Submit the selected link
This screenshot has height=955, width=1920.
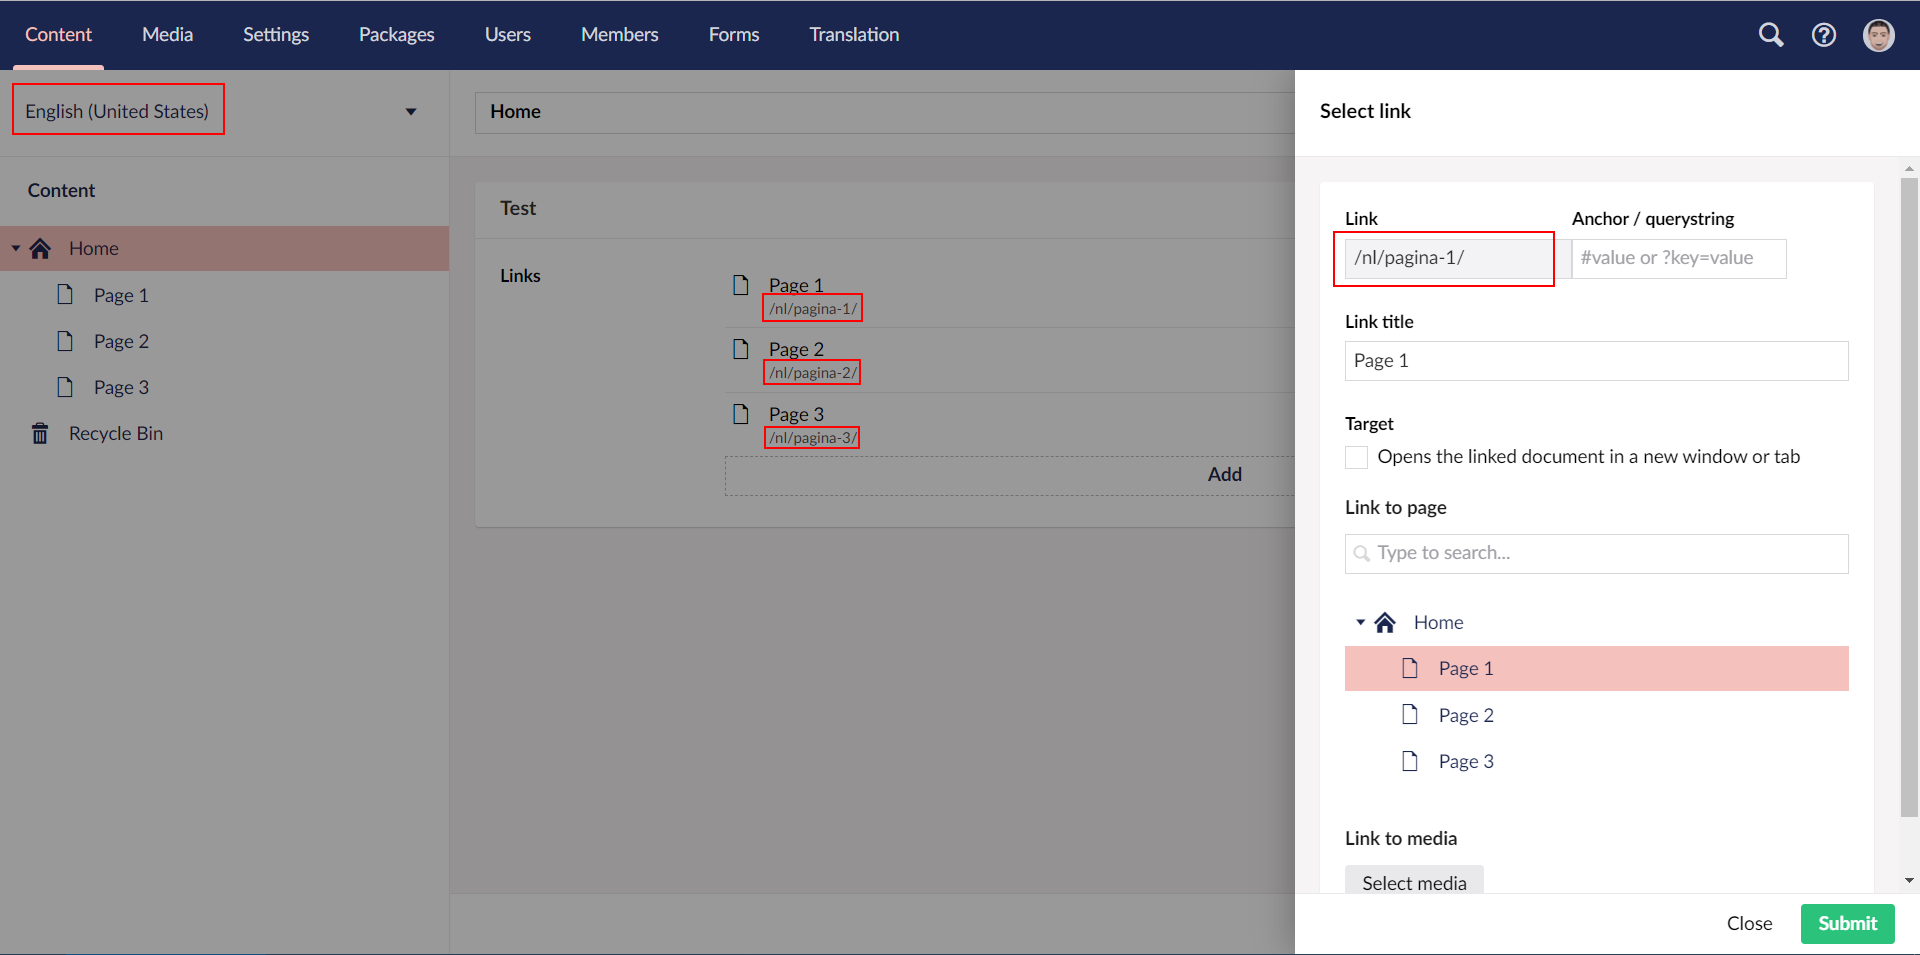coord(1846,923)
